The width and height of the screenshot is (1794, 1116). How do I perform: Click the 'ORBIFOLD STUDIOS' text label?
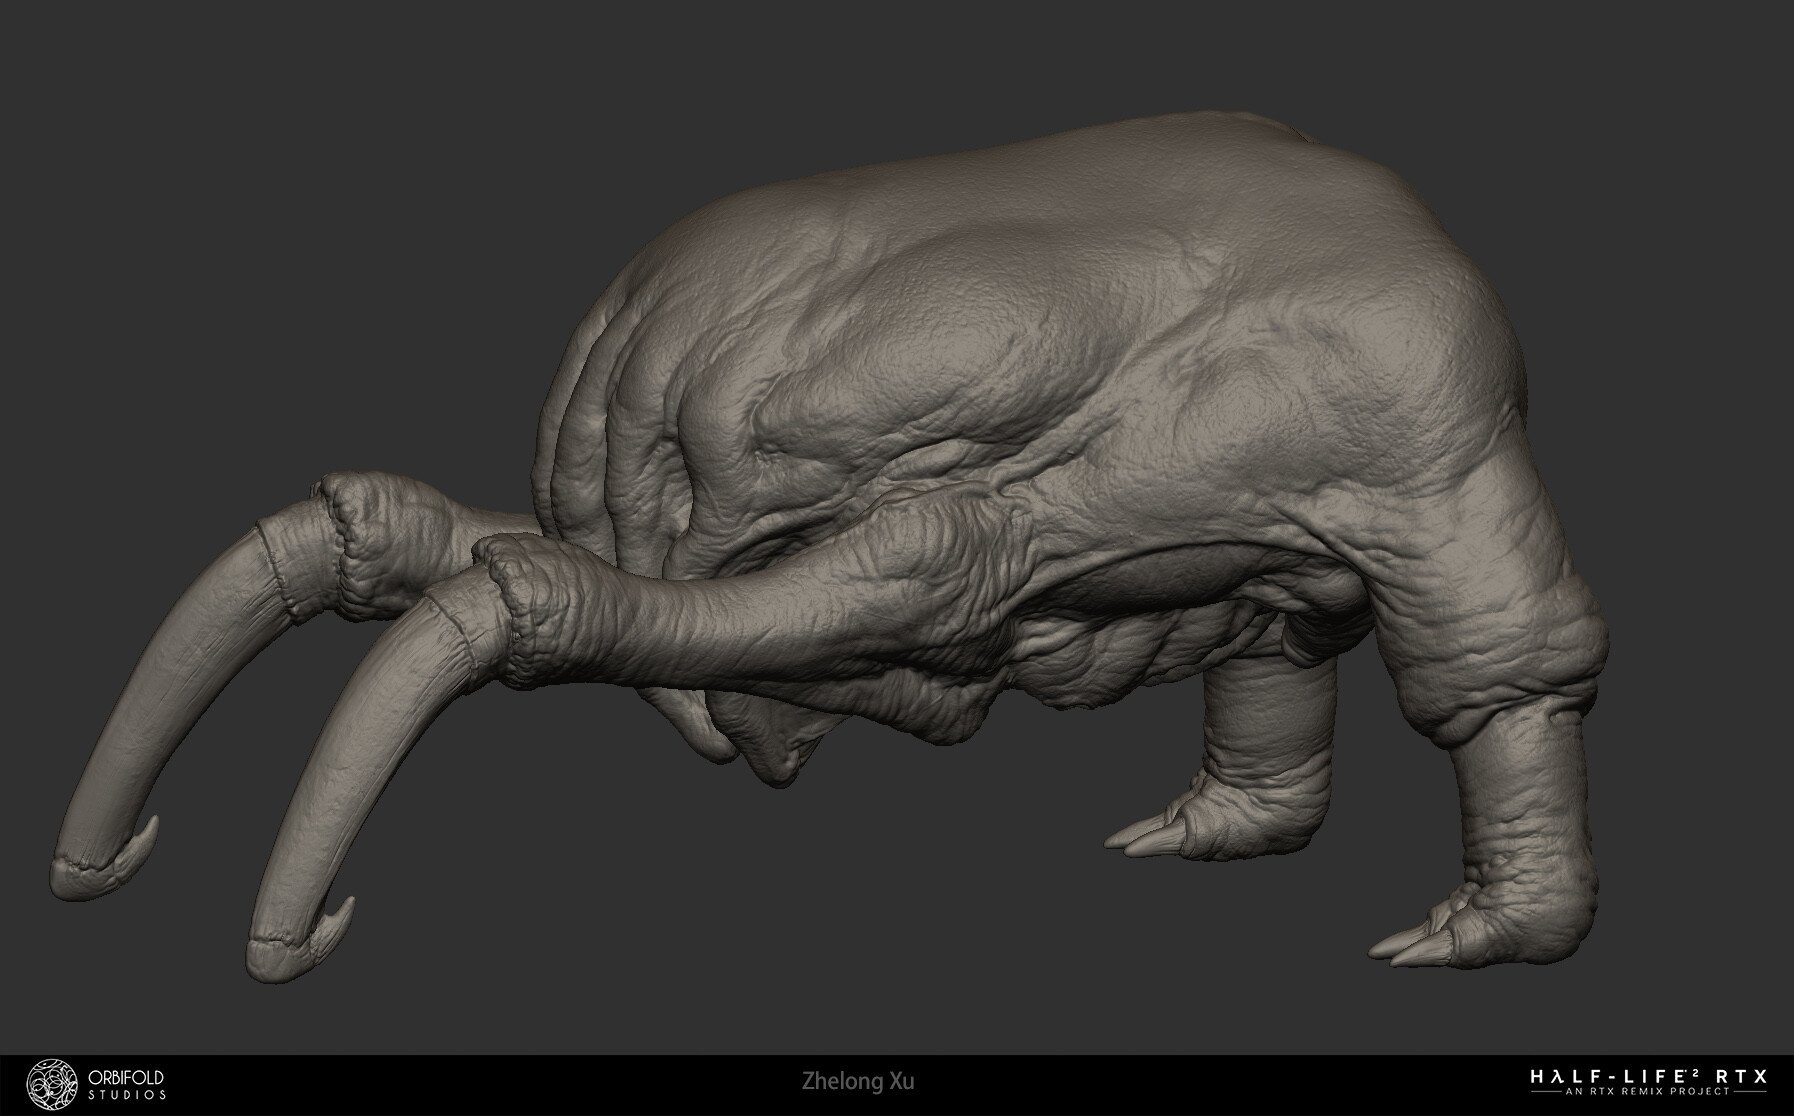pyautogui.click(x=127, y=1084)
